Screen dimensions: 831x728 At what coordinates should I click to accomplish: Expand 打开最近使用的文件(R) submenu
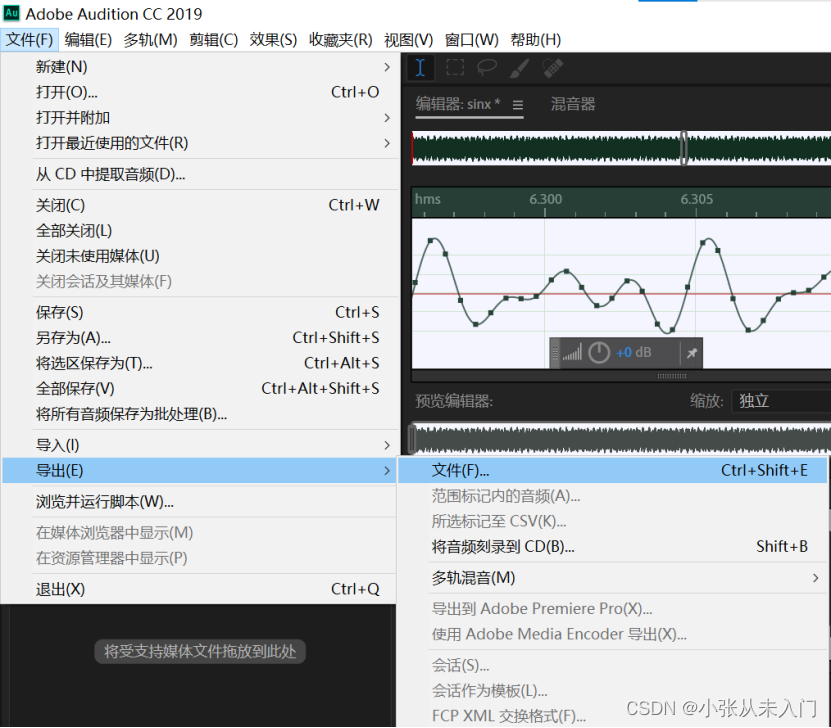(x=199, y=143)
